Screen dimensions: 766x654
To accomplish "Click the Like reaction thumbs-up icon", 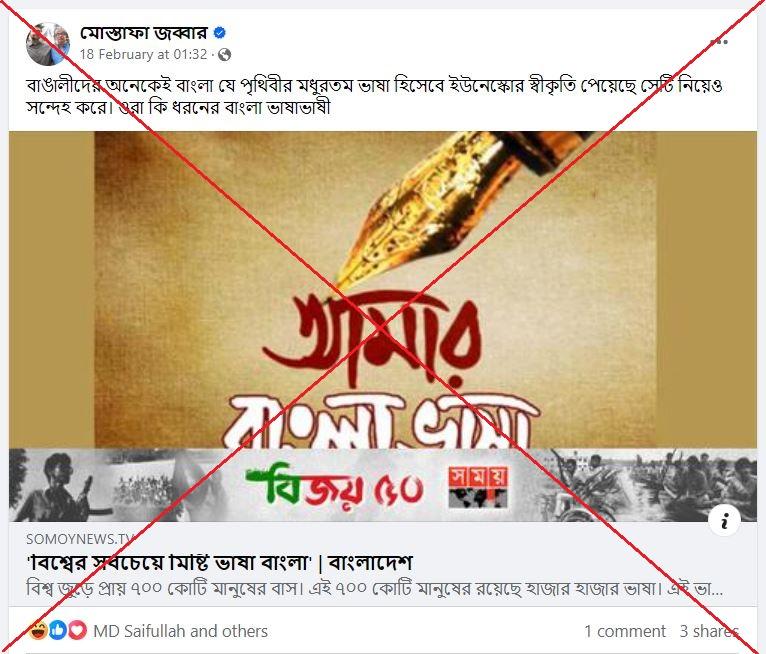I will click(x=57, y=631).
